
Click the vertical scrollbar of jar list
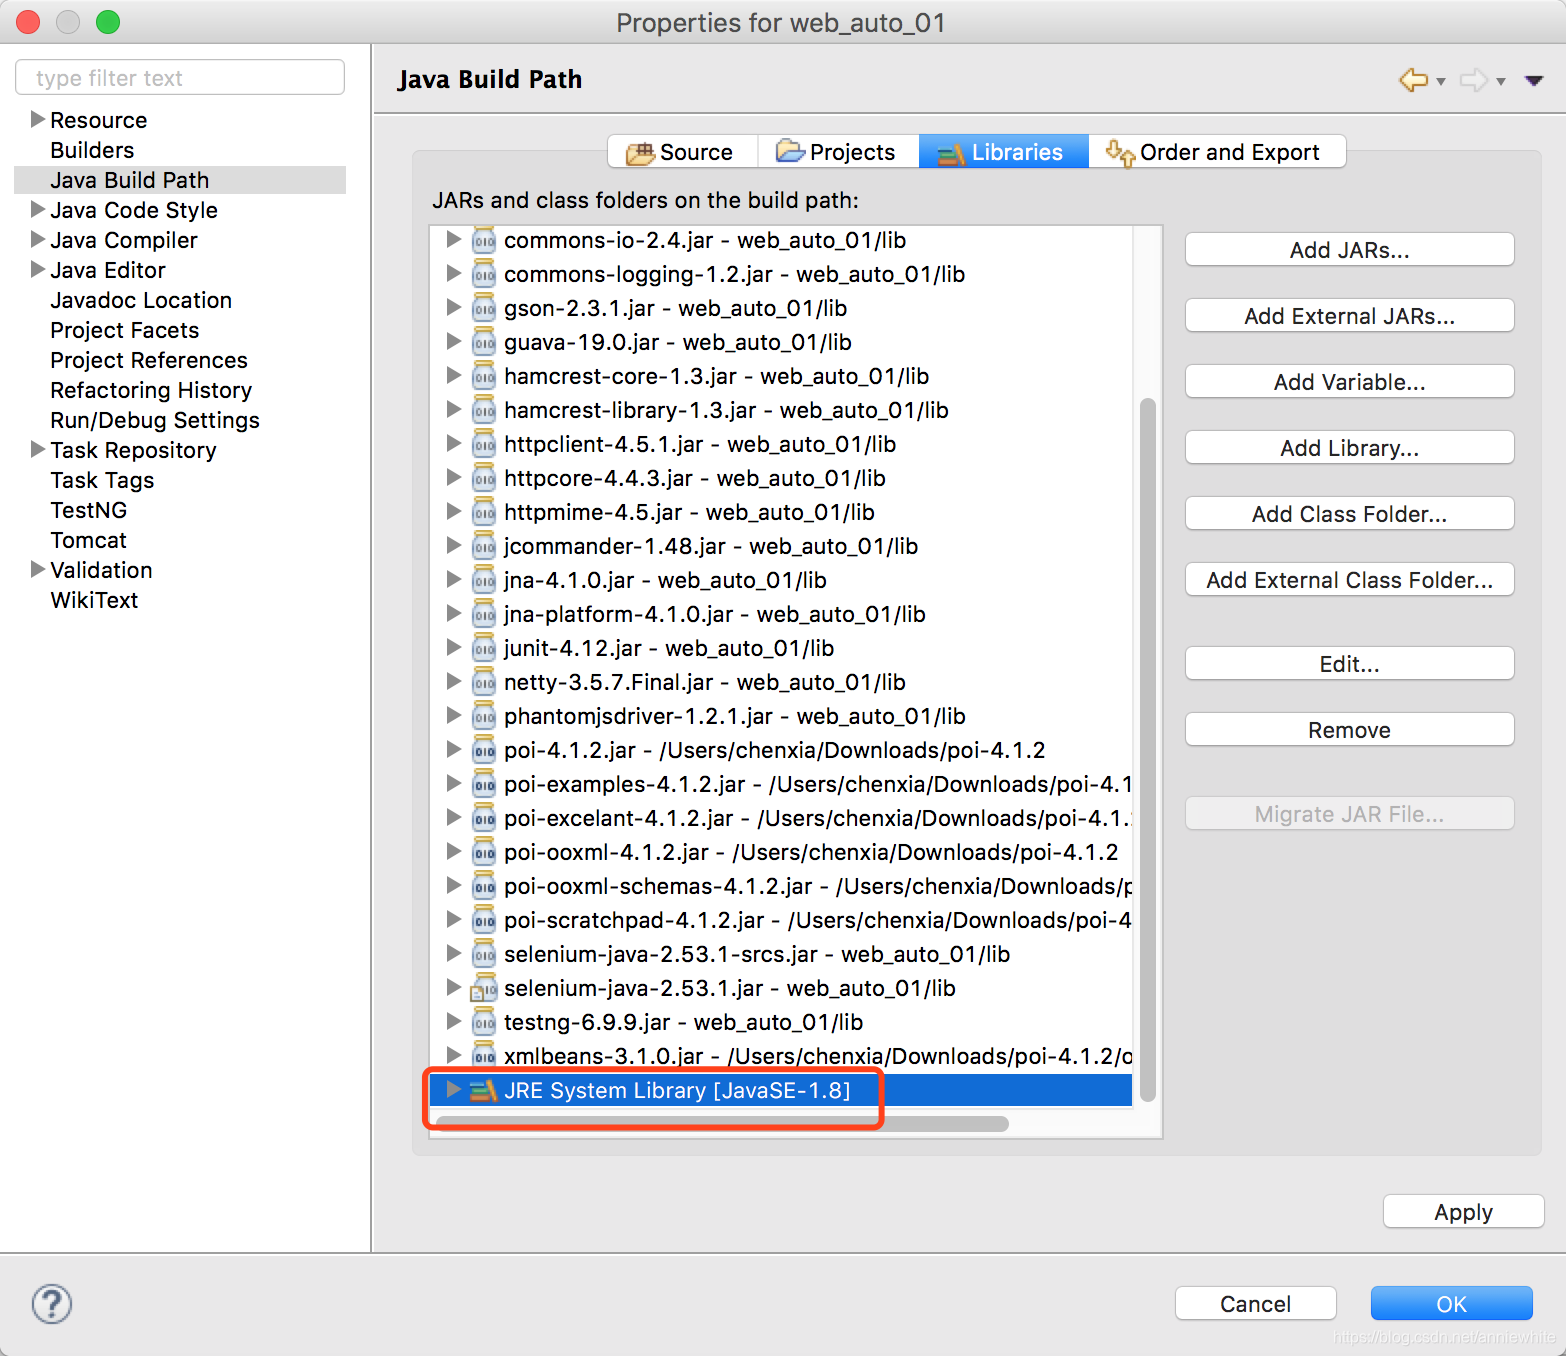point(1148,750)
